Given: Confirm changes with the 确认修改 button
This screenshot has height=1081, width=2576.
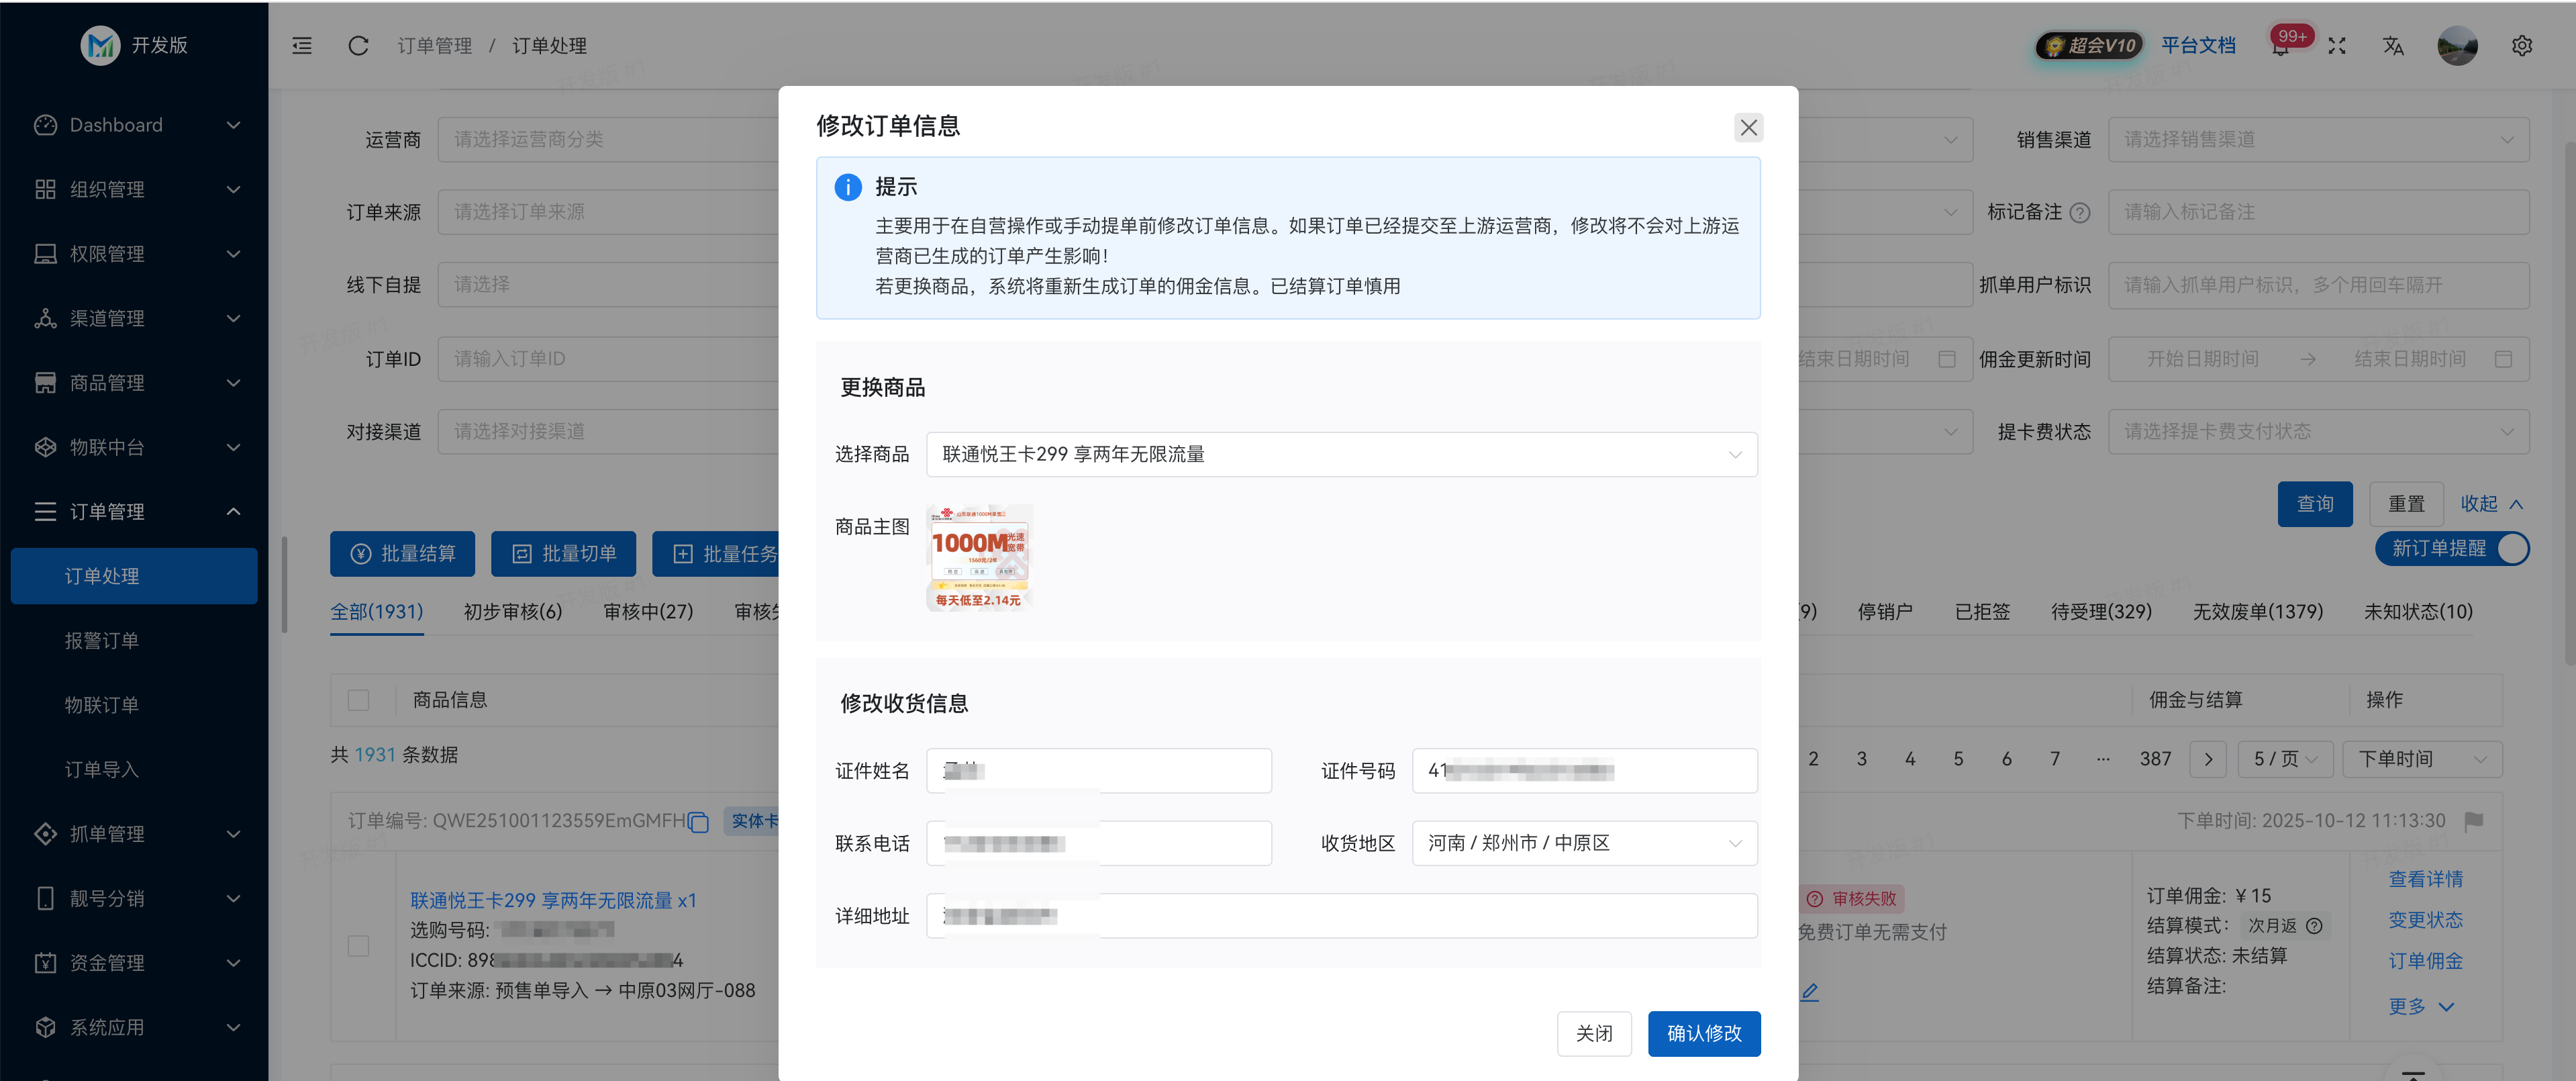Looking at the screenshot, I should point(1704,1033).
